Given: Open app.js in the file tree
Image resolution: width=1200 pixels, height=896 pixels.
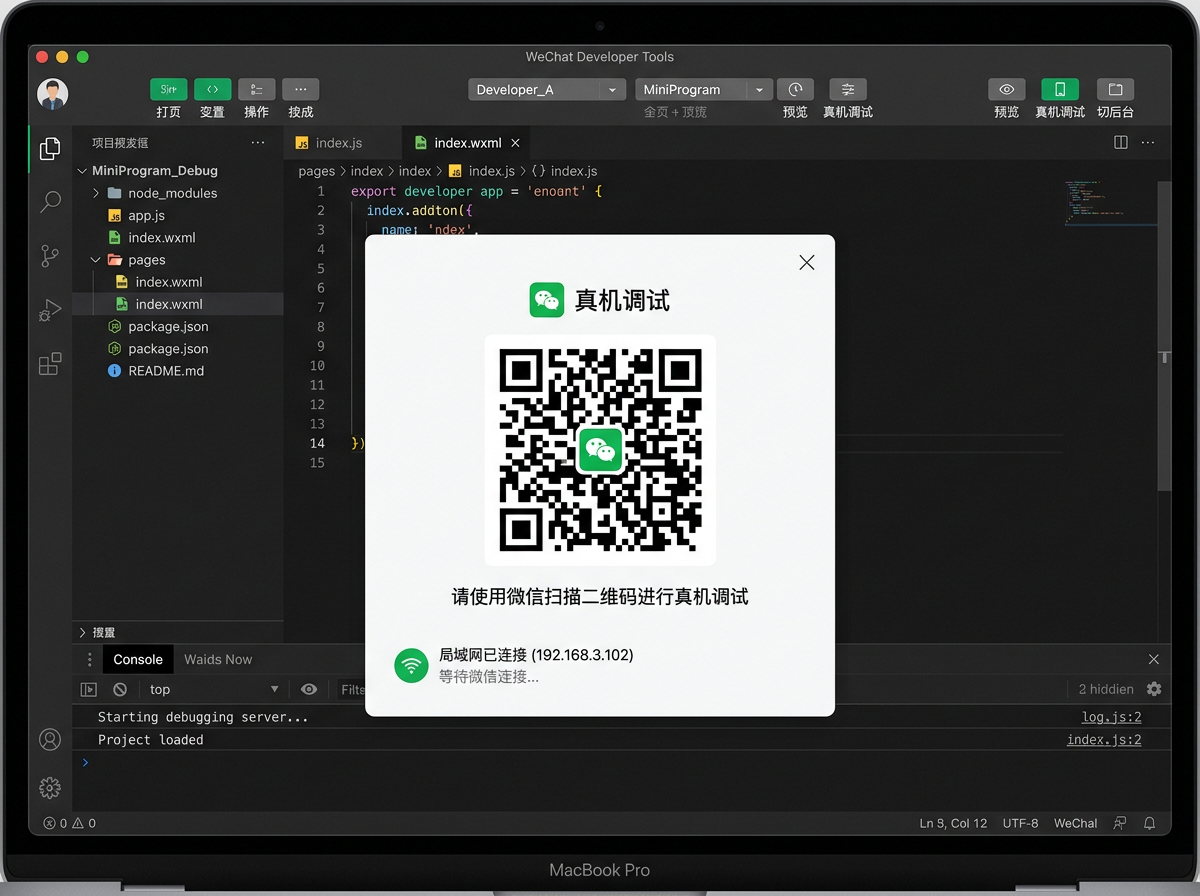Looking at the screenshot, I should pyautogui.click(x=146, y=215).
